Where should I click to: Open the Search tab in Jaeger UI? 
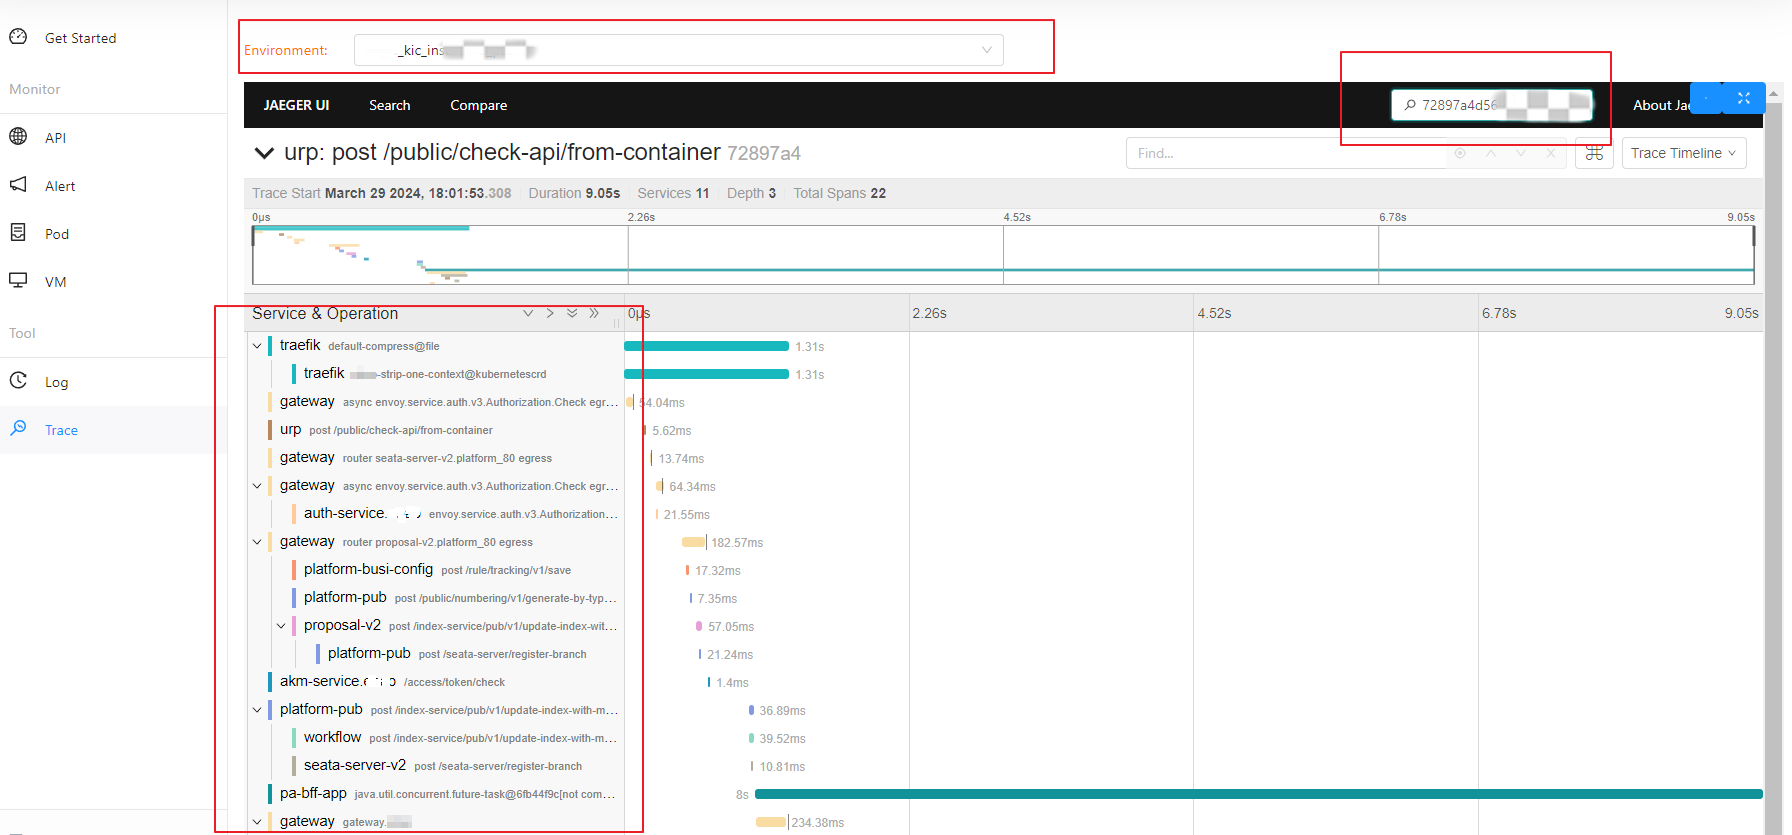pyautogui.click(x=389, y=105)
